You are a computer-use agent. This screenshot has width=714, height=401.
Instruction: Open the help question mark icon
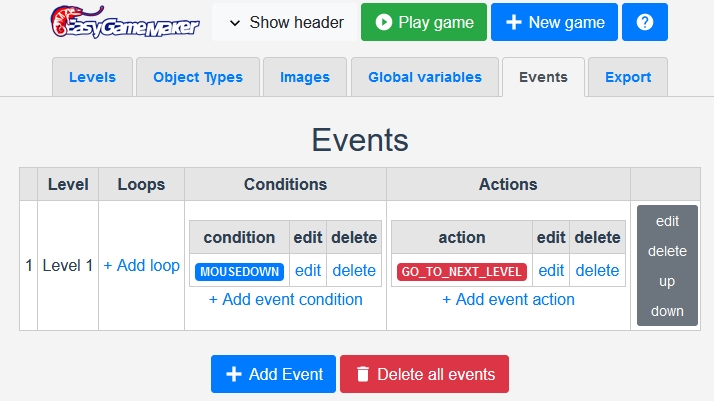(645, 22)
